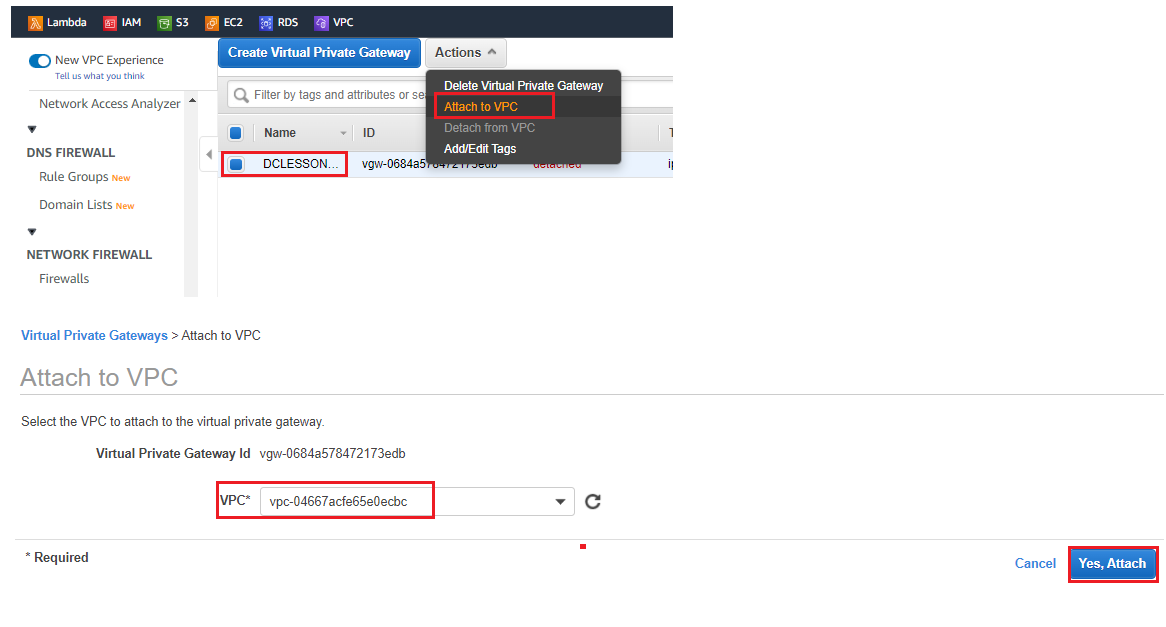Viewport: 1166px width, 627px height.
Task: Open the Name column sort dropdown arrow
Action: pos(344,133)
